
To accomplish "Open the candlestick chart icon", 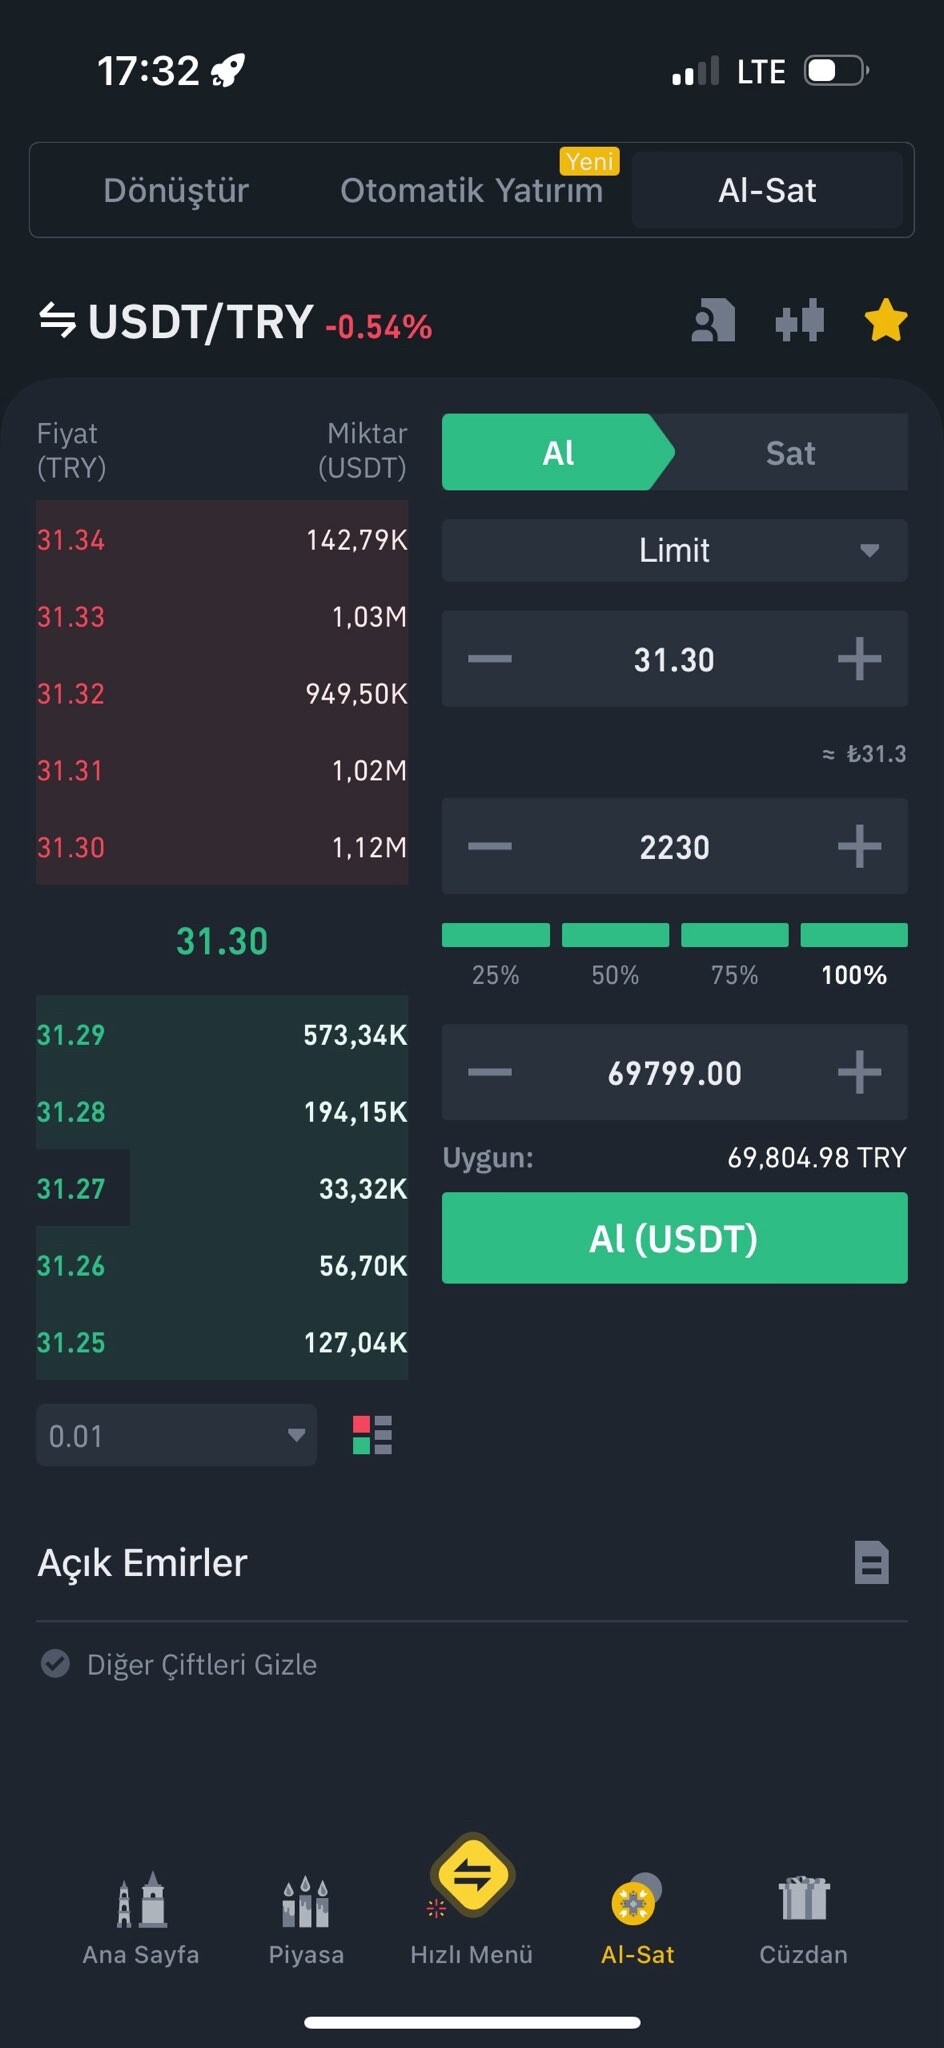I will point(799,321).
